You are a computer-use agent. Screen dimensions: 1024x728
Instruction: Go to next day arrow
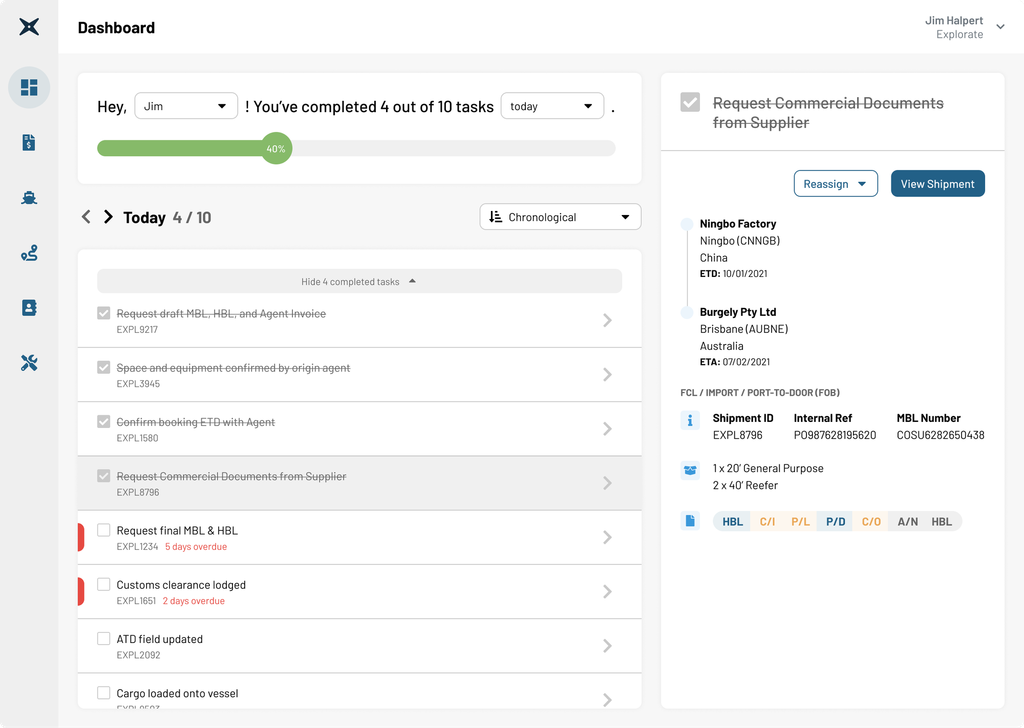pos(108,217)
